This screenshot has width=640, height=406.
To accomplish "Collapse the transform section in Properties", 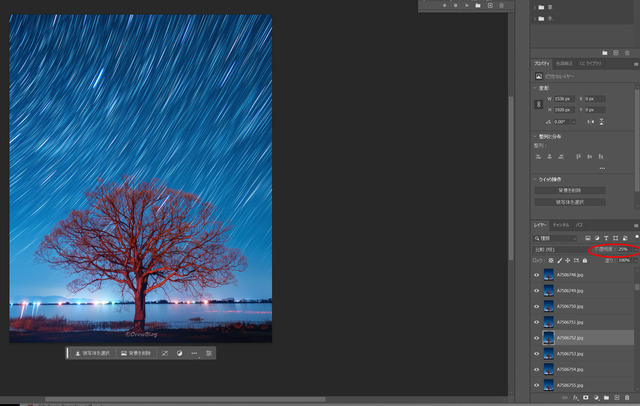I will coord(535,88).
